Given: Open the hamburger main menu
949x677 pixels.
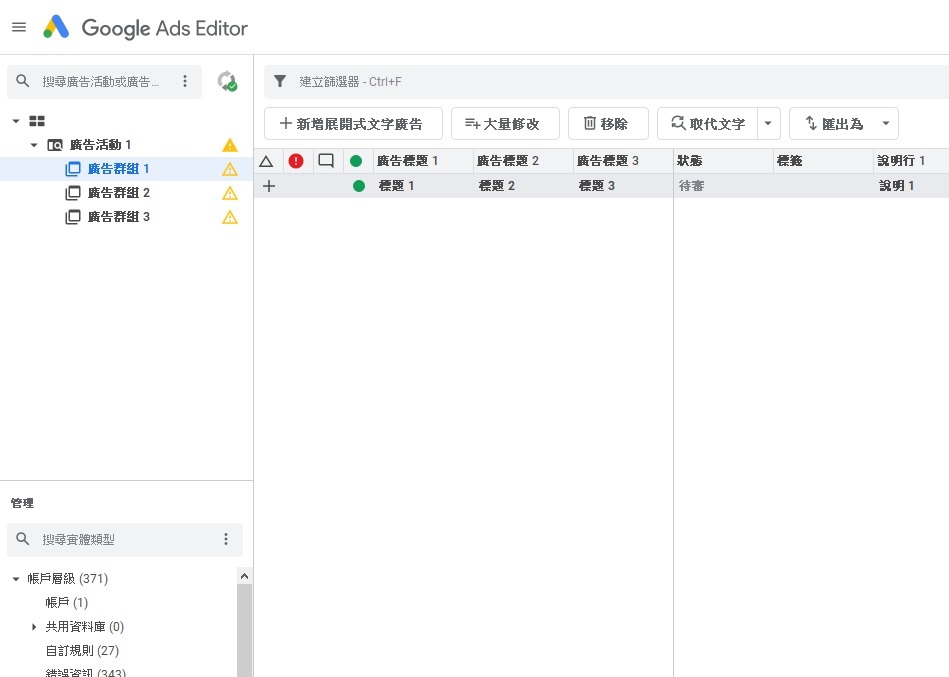Looking at the screenshot, I should (19, 27).
